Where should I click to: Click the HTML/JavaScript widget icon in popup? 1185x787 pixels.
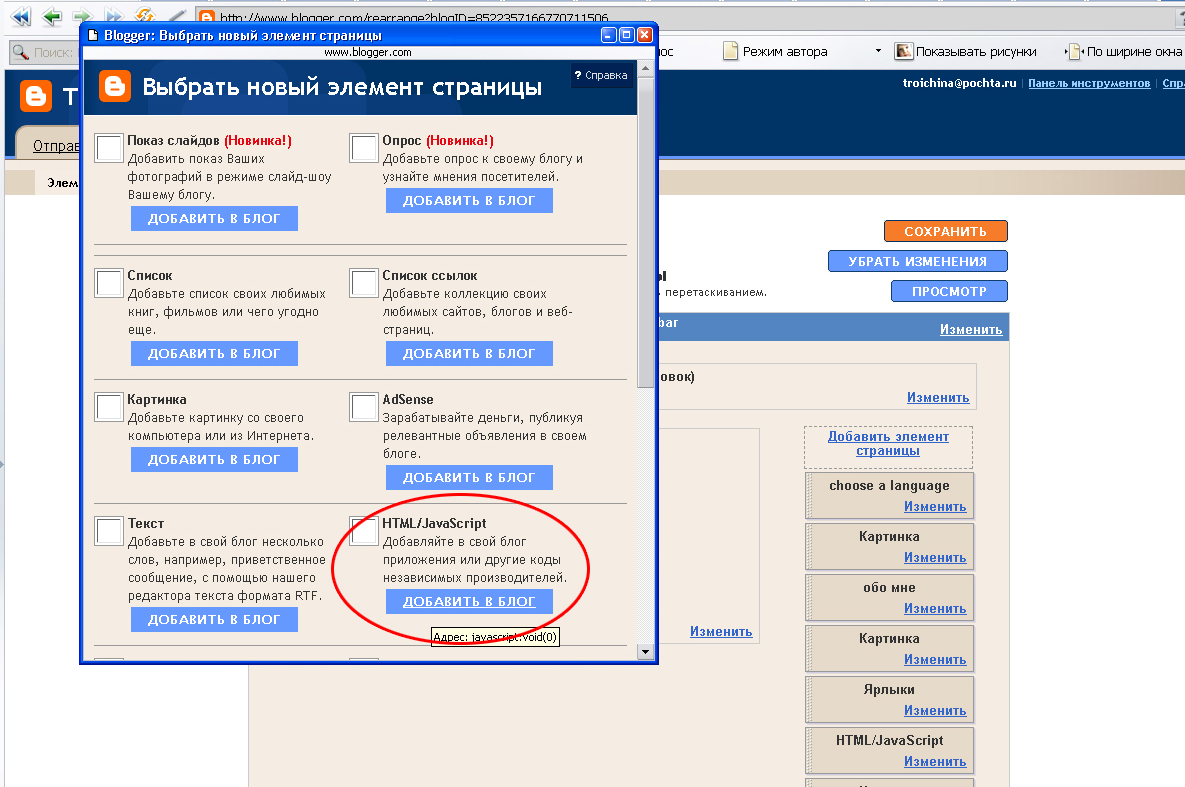click(x=364, y=531)
